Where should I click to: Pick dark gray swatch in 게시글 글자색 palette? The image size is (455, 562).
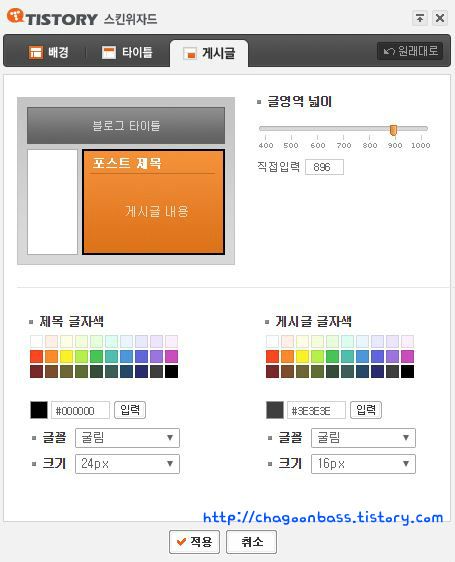click(x=392, y=372)
